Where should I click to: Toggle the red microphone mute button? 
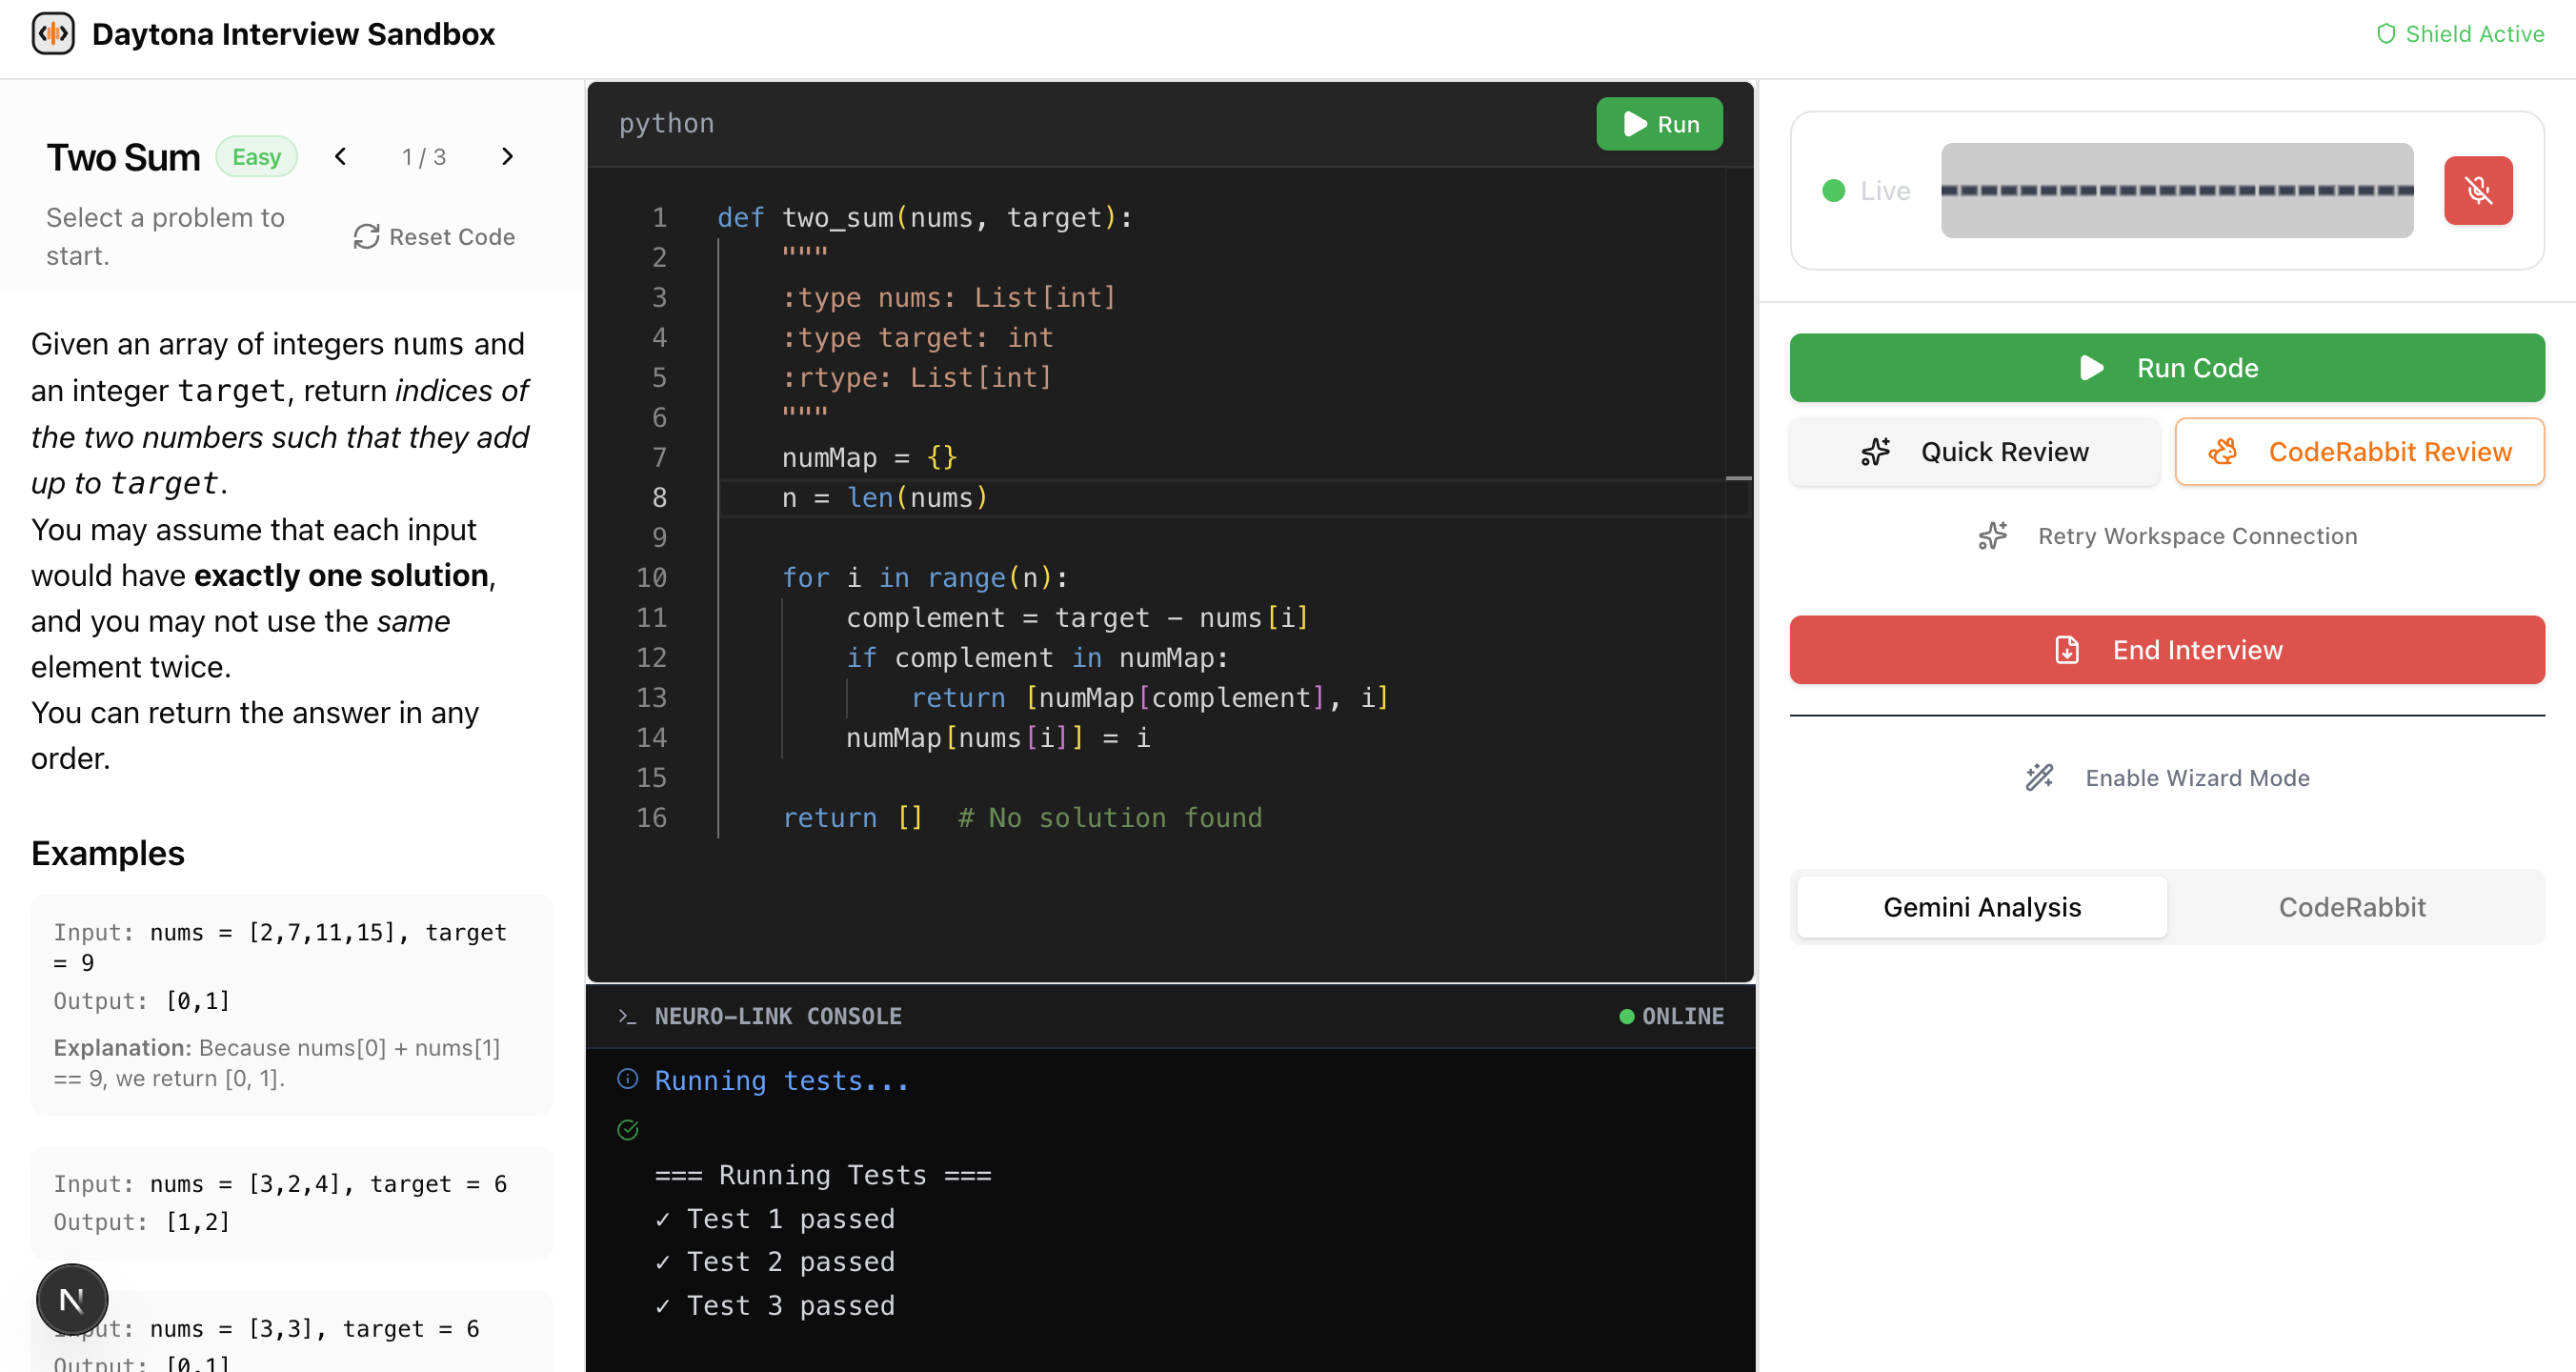pyautogui.click(x=2477, y=190)
